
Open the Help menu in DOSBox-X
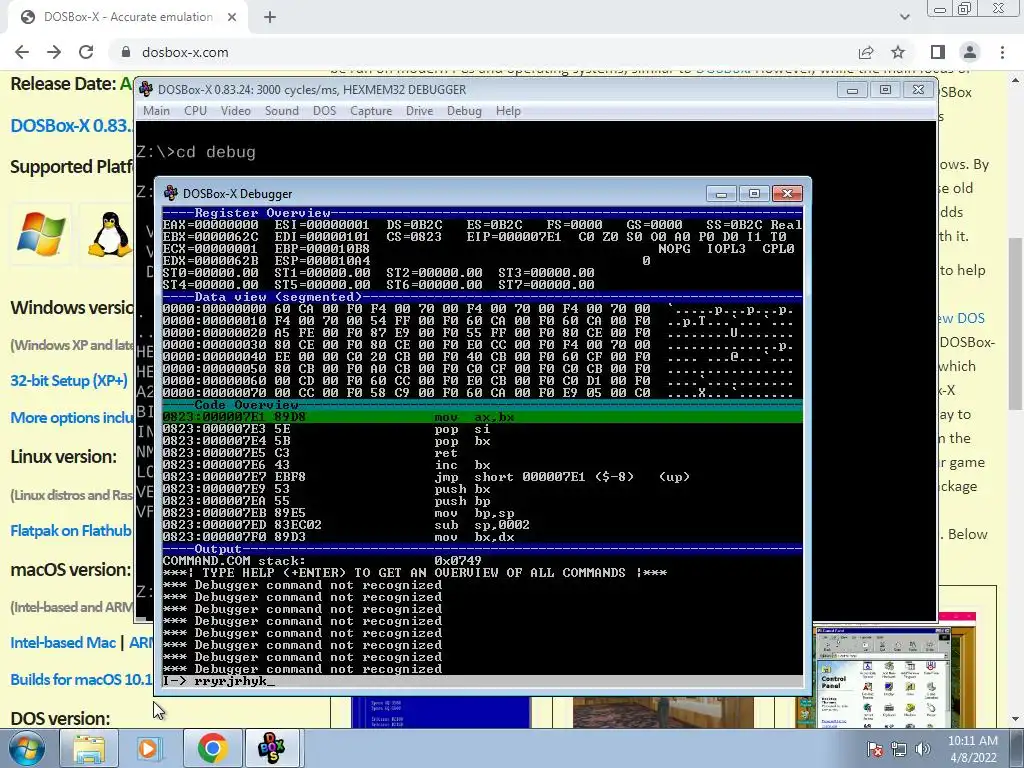coord(508,111)
